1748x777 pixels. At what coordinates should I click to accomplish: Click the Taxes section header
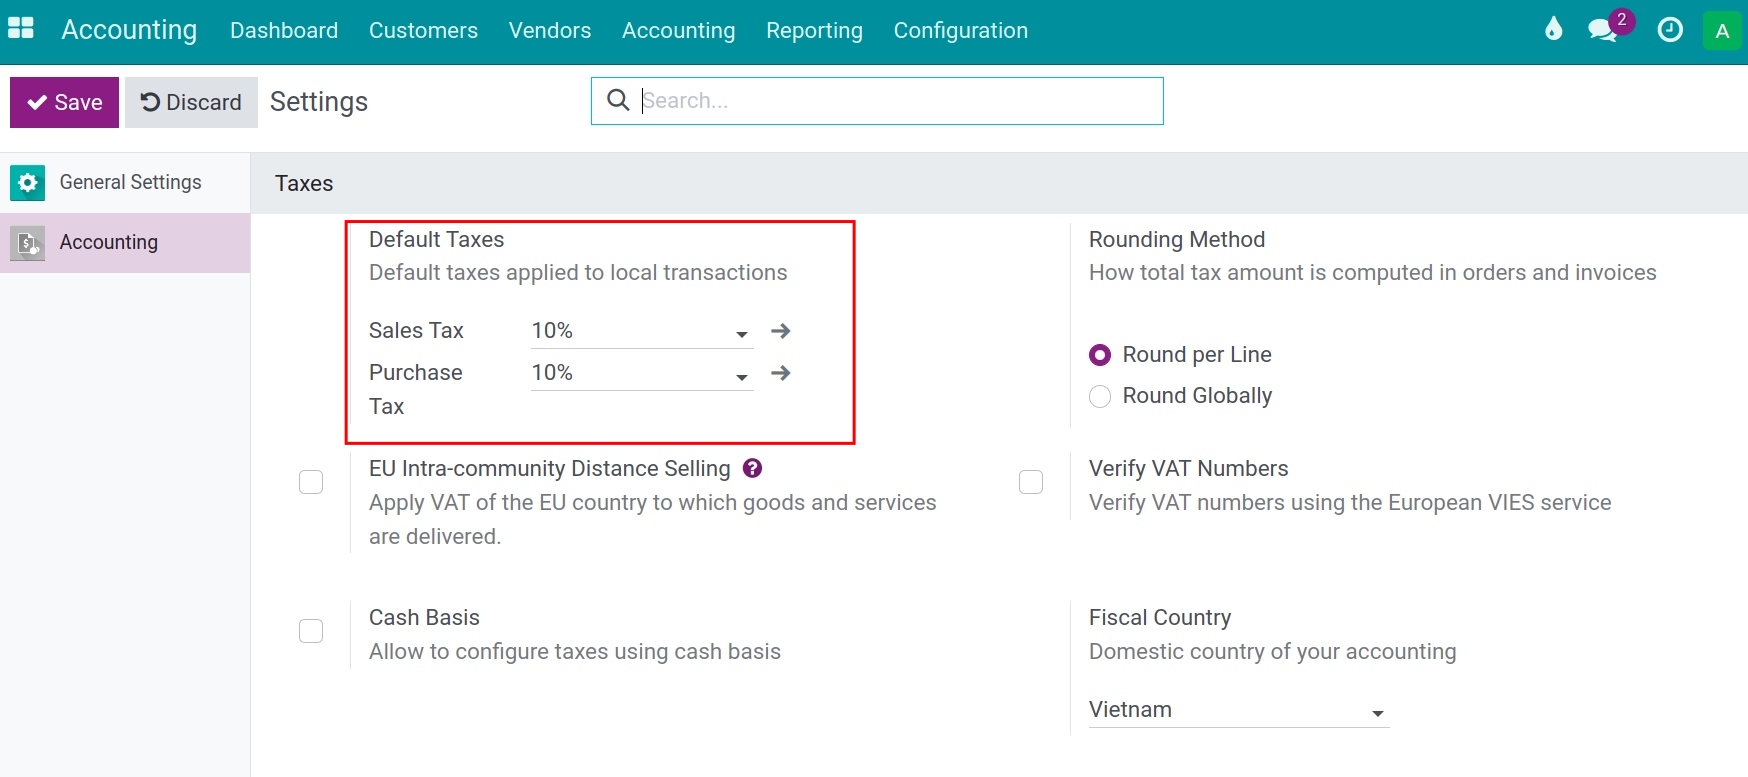coord(304,184)
